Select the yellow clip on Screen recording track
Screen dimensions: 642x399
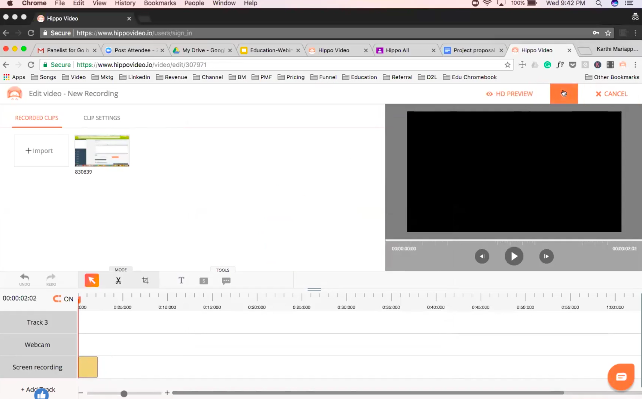tap(88, 367)
